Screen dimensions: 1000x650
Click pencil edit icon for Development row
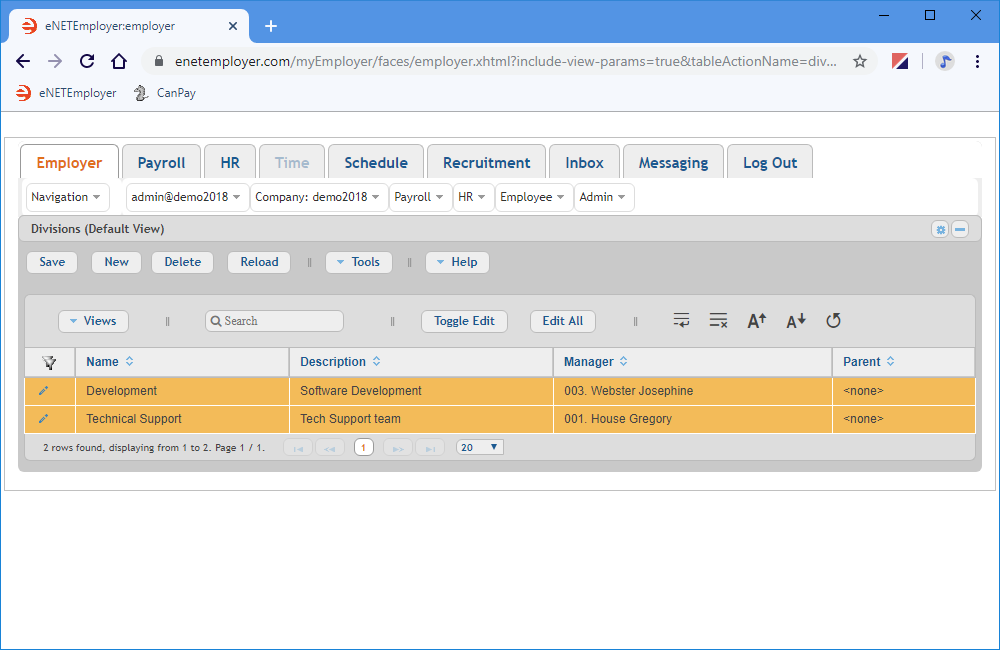click(x=43, y=391)
